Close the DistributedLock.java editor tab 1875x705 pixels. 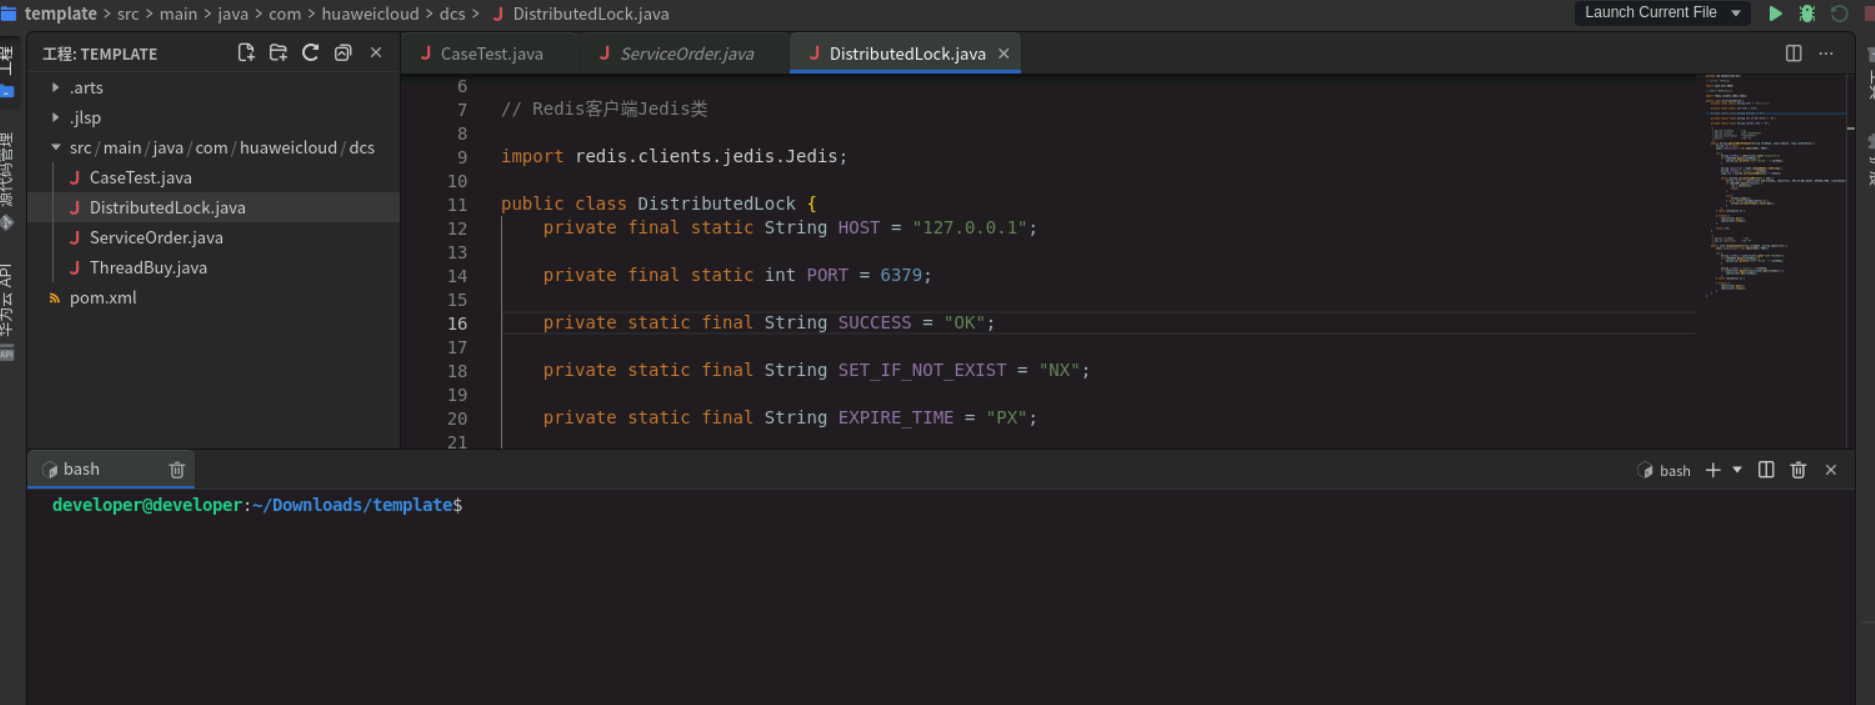(1003, 54)
